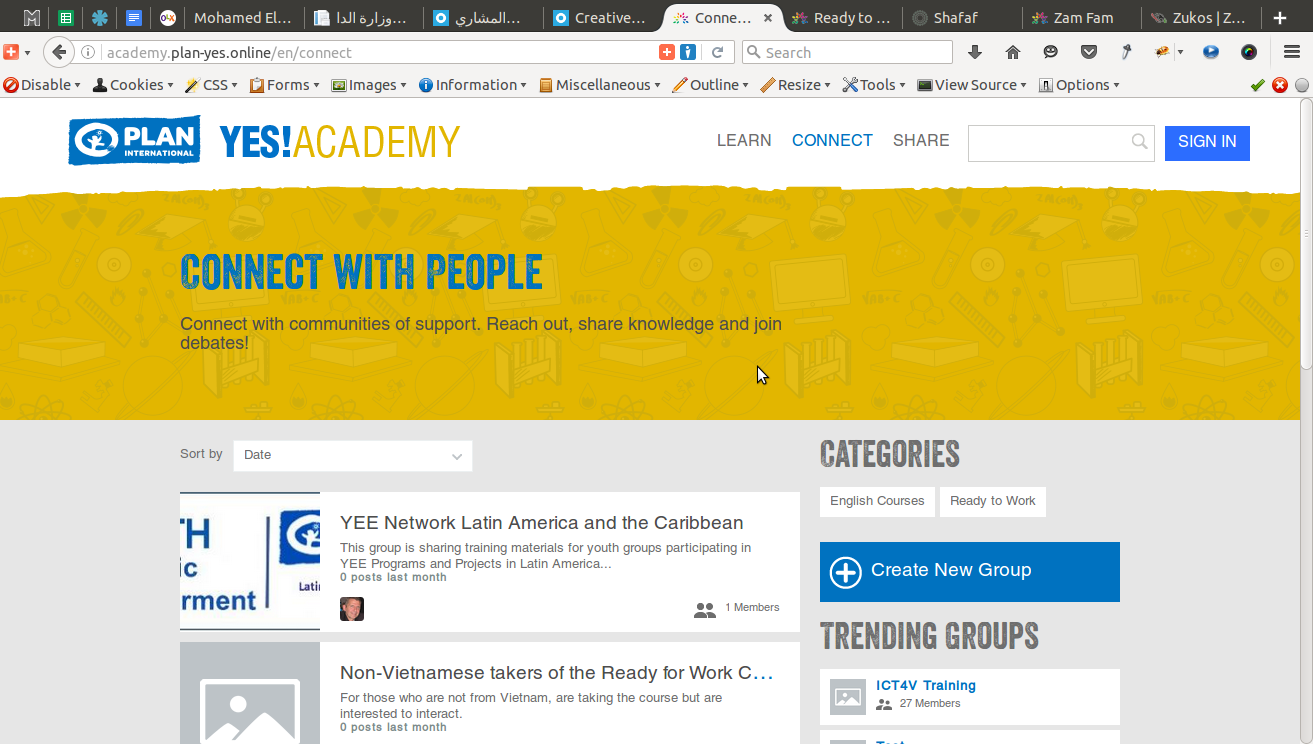
Task: Open the round color wheel extension icon
Action: (x=1249, y=52)
